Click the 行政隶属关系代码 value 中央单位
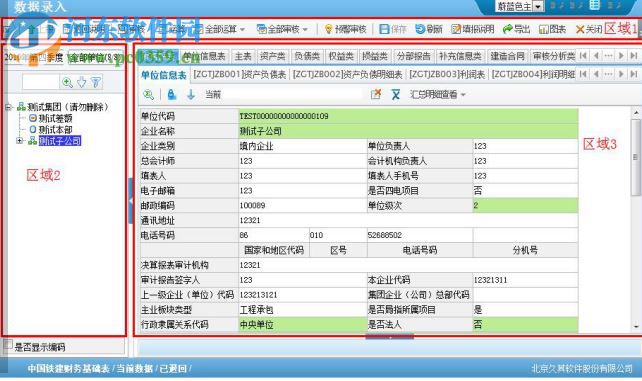Screen dimensions: 642x381 303,325
